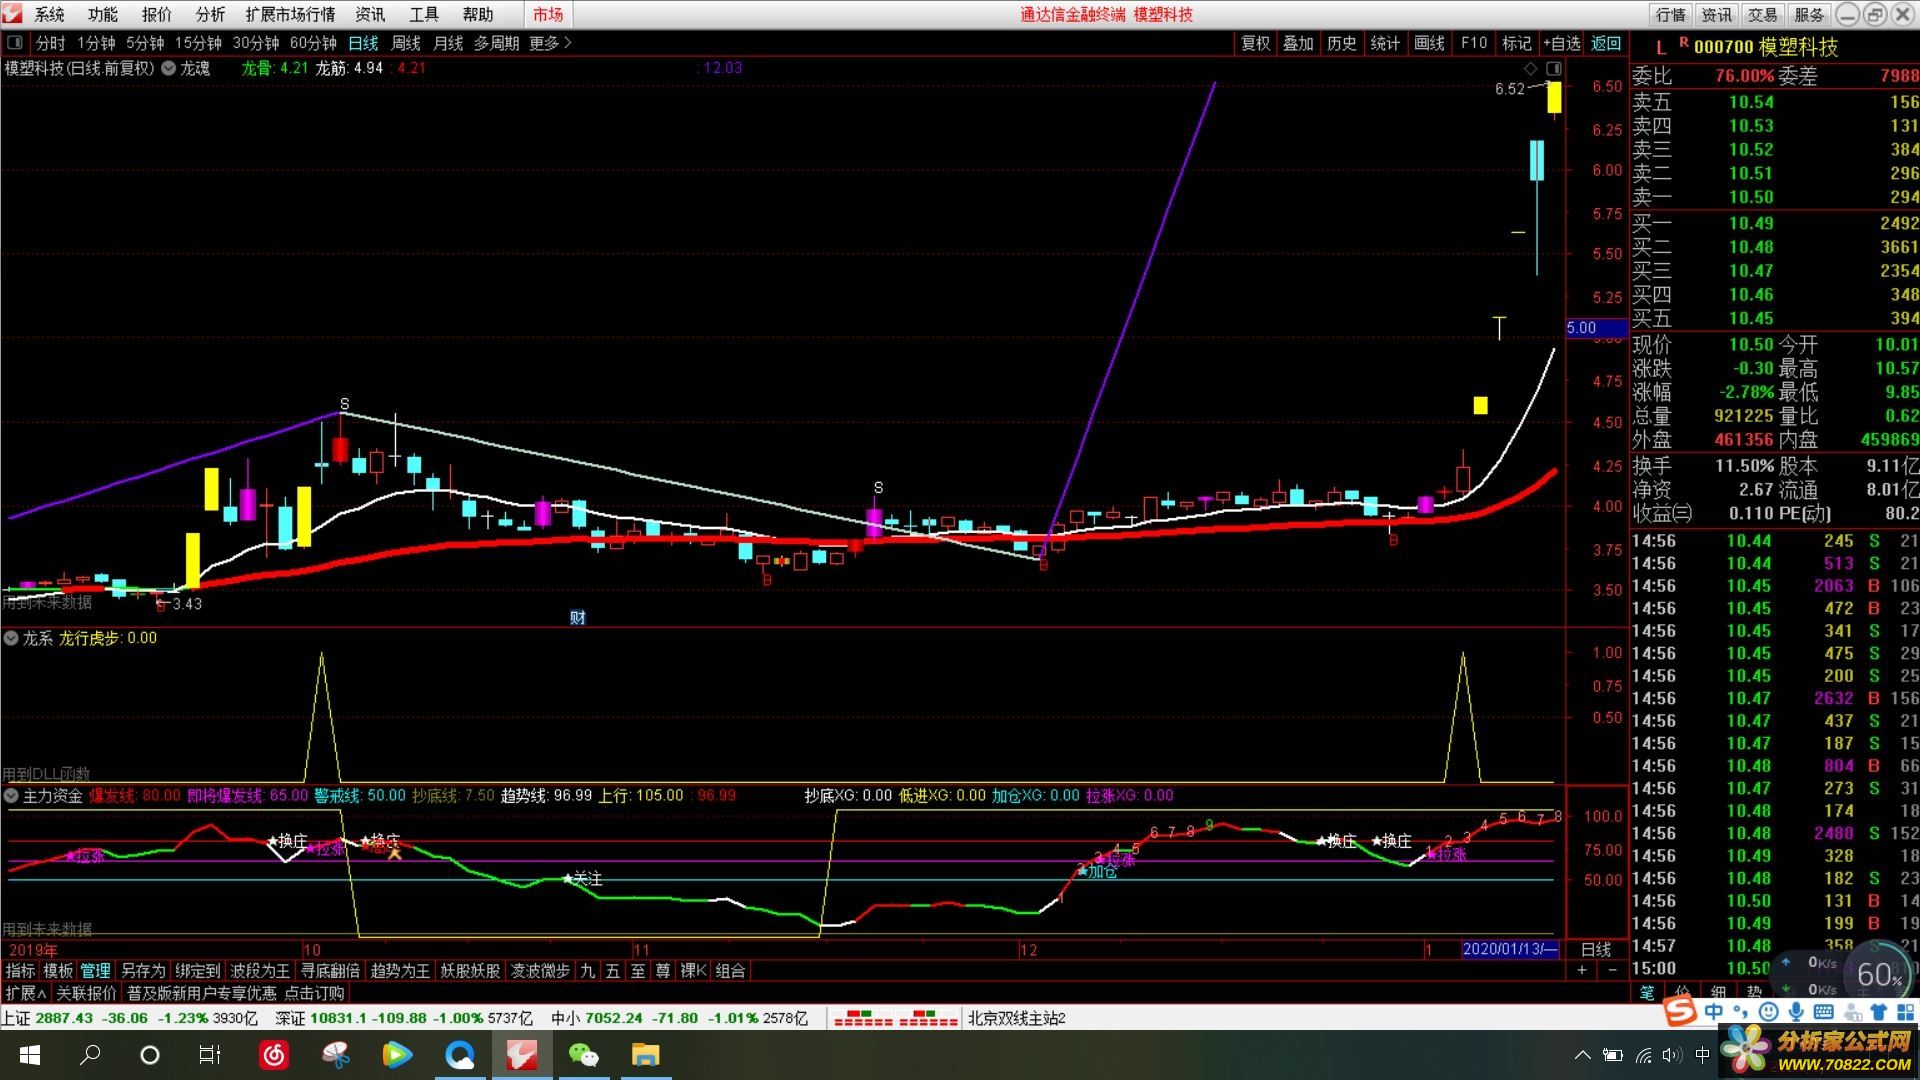This screenshot has height=1080, width=1920.
Task: Switch to the 周线 period
Action: click(405, 43)
